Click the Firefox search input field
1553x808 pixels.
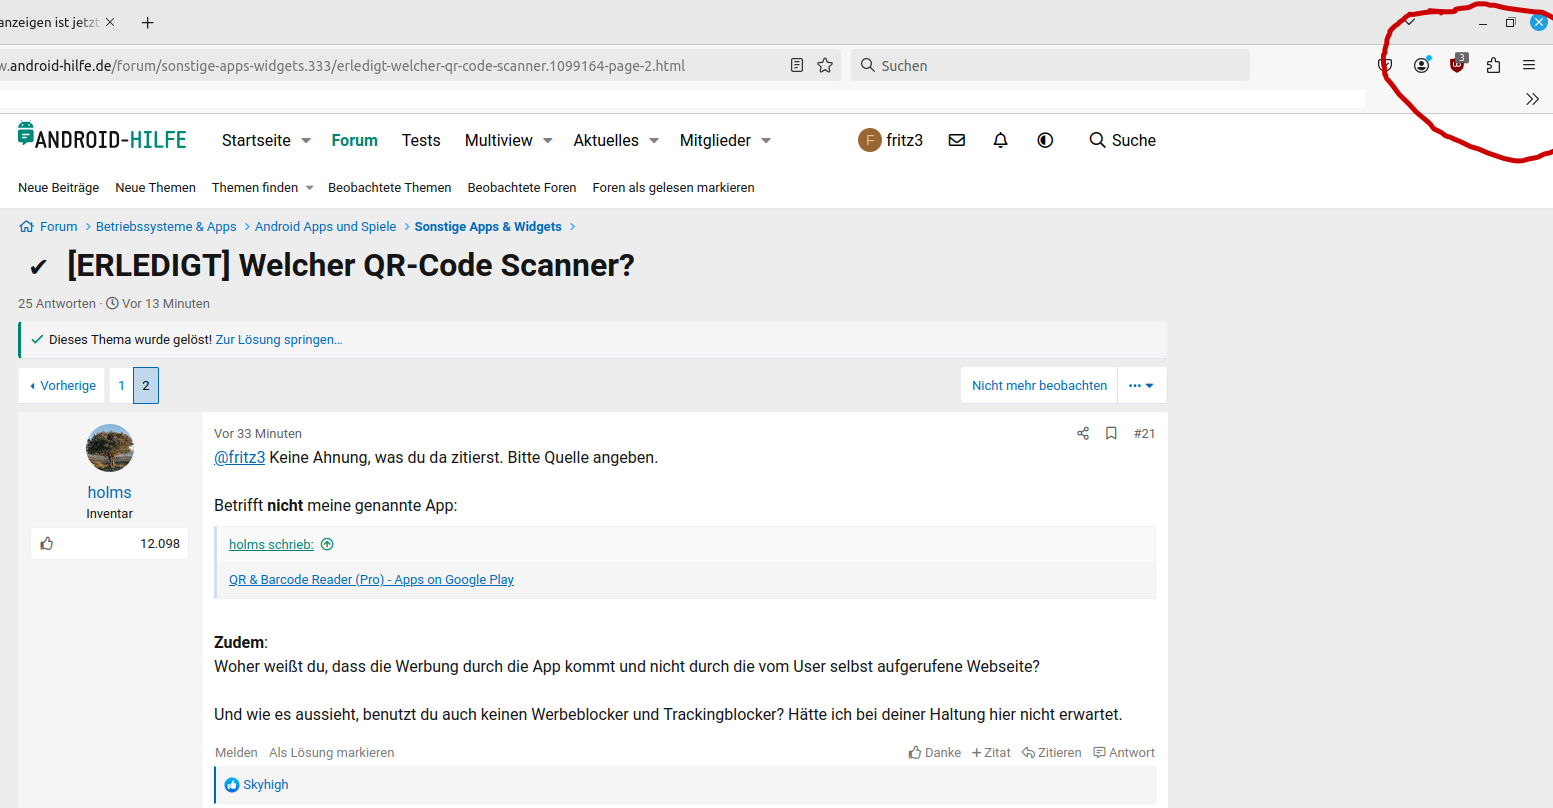1050,65
